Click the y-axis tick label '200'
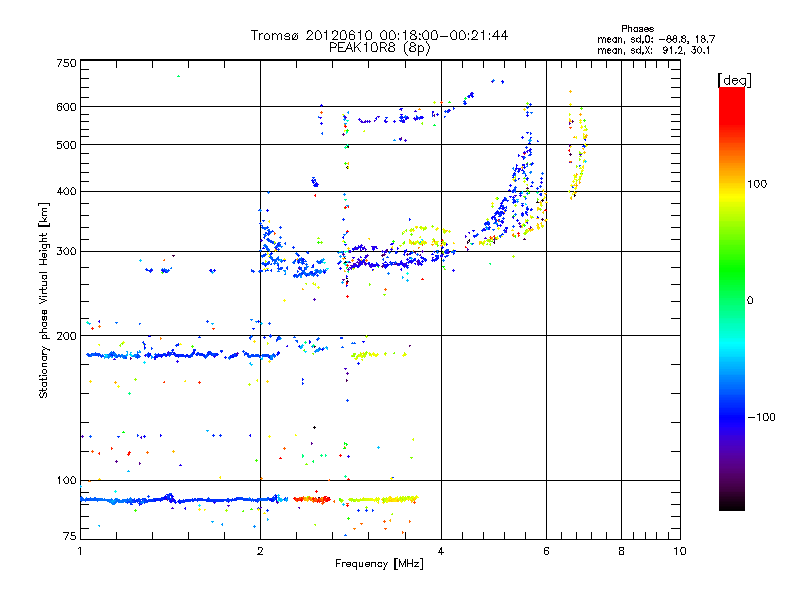The image size is (800, 600). [66, 336]
